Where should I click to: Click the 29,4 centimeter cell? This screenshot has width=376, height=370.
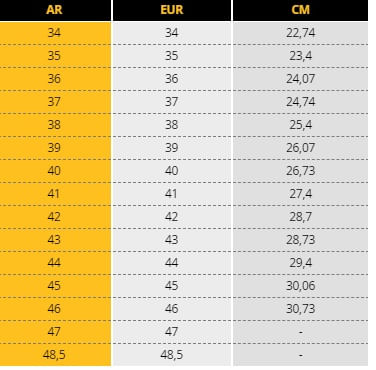300,263
